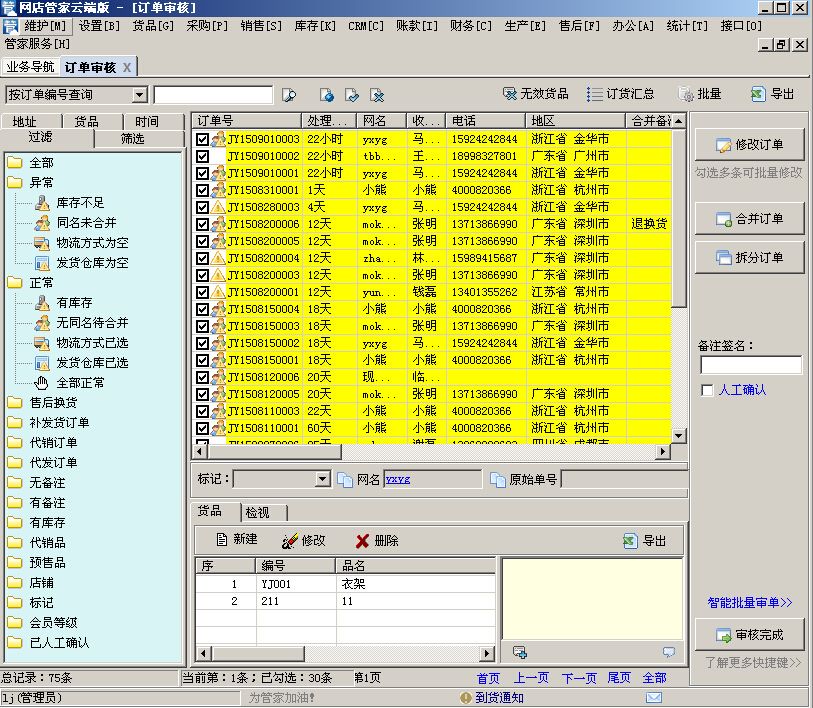Toggle the 人工确认 checkbox
The image size is (813, 708).
707,390
